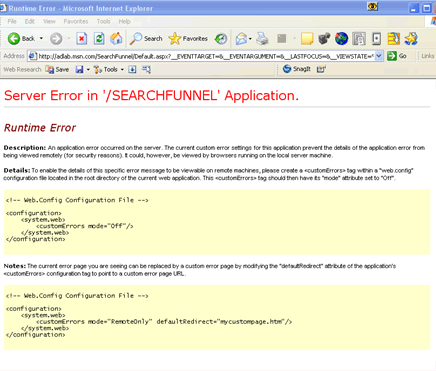Click the device-shaped icon in toolbar

[376, 39]
